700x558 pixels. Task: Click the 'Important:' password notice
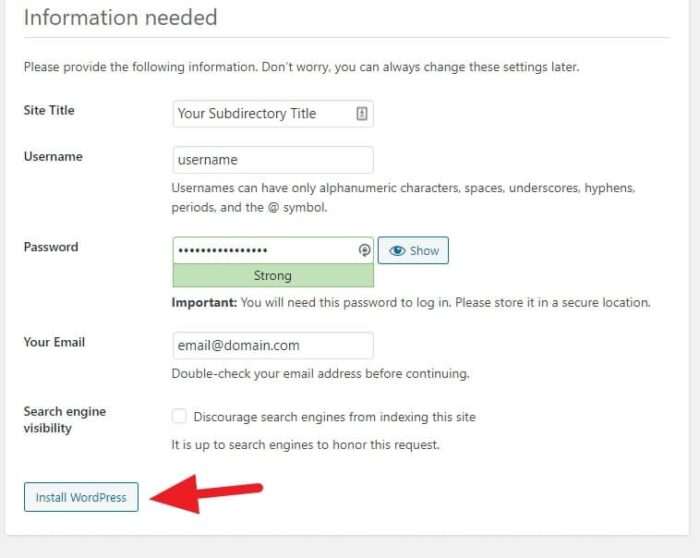(411, 303)
